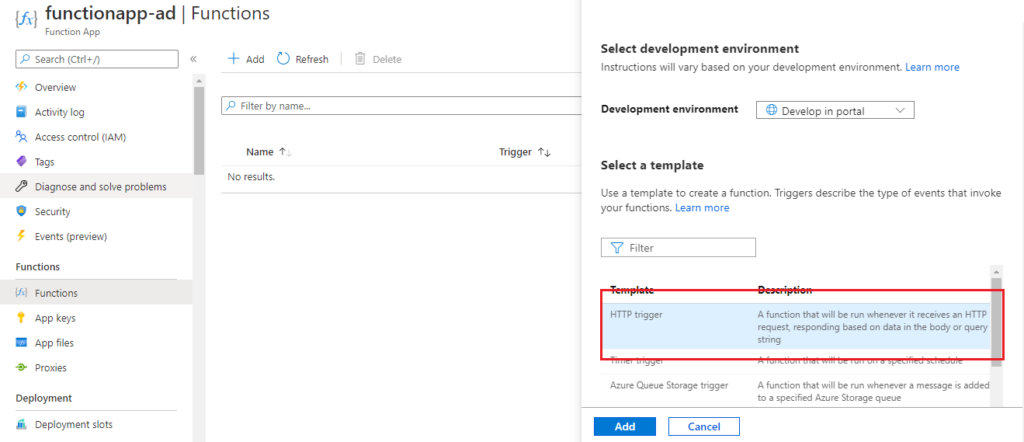Click the Cancel button
The image size is (1024, 442).
coord(703,426)
